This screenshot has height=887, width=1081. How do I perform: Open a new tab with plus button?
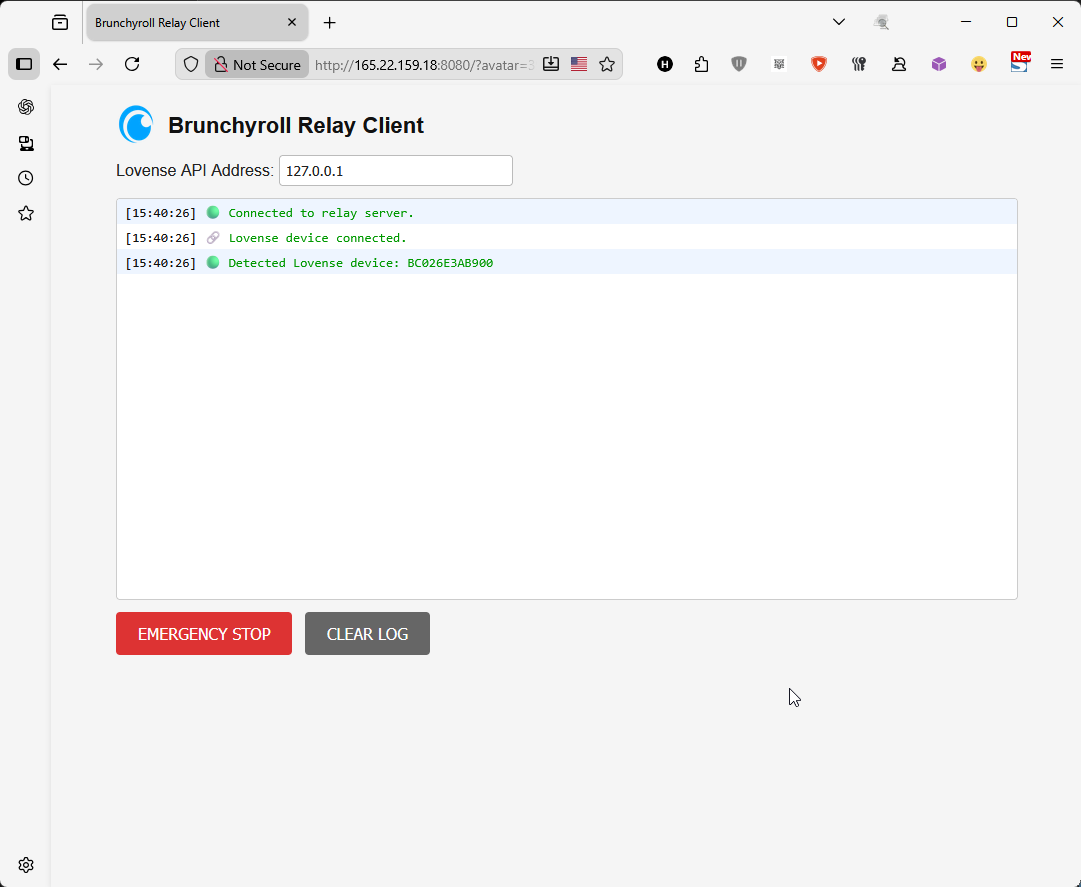pos(330,22)
